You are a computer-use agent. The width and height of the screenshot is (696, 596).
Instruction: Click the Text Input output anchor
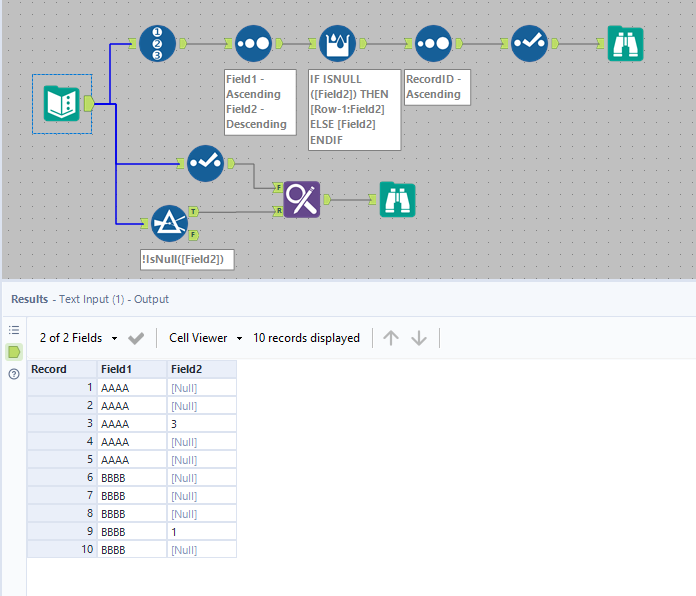[x=89, y=103]
